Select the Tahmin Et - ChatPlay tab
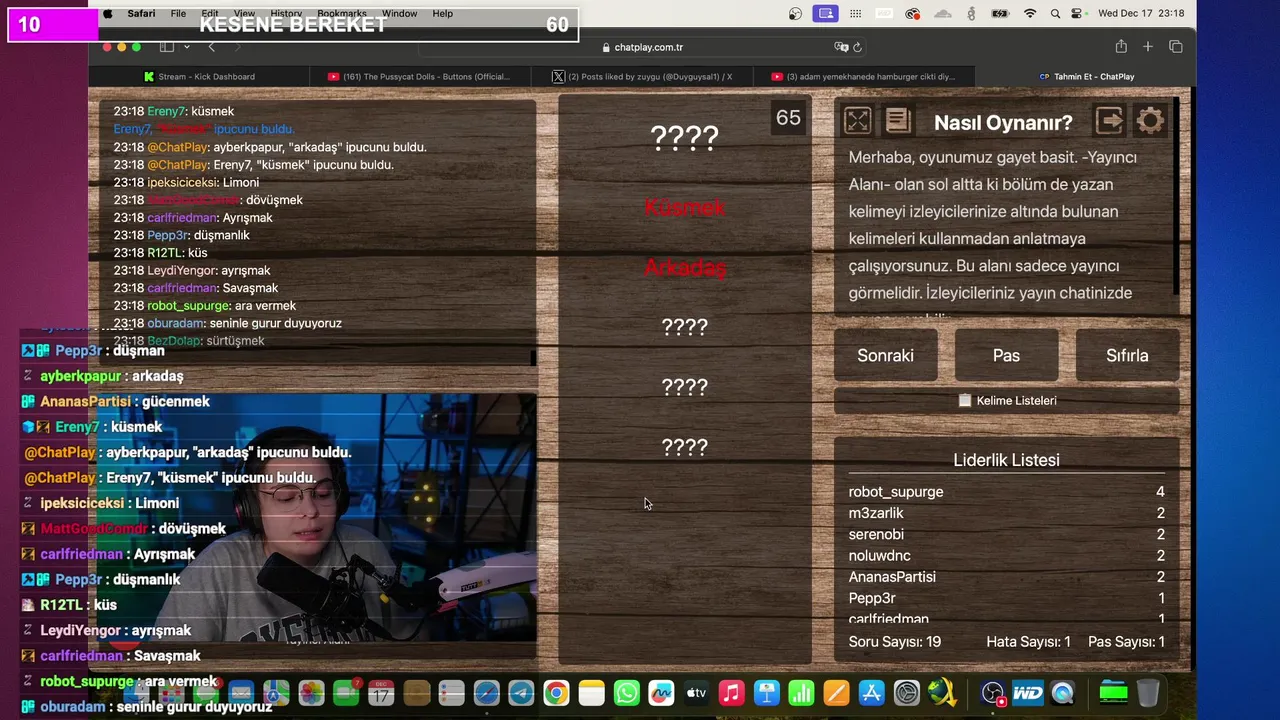Screen dimensions: 1280x720 [1086, 76]
